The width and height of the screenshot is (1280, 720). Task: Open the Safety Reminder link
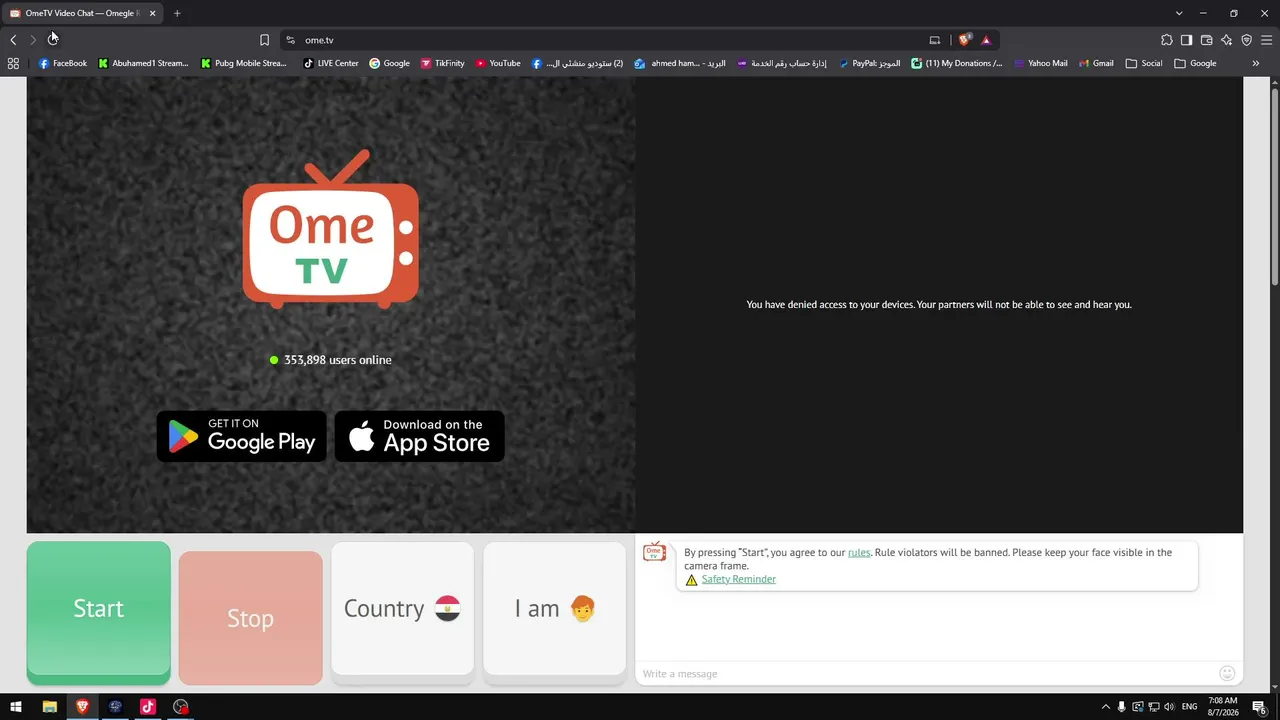(738, 579)
